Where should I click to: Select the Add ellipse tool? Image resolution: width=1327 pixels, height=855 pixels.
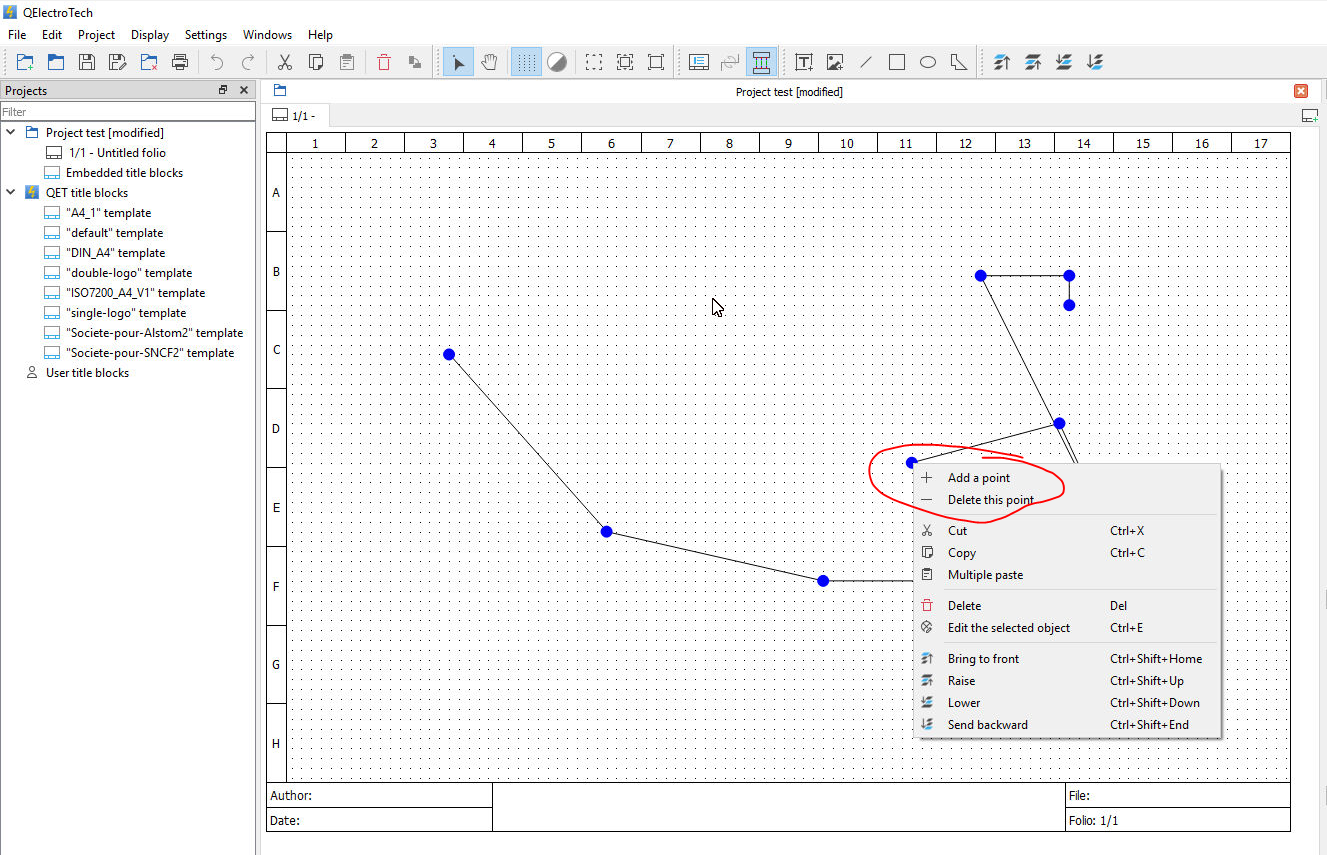pos(928,62)
